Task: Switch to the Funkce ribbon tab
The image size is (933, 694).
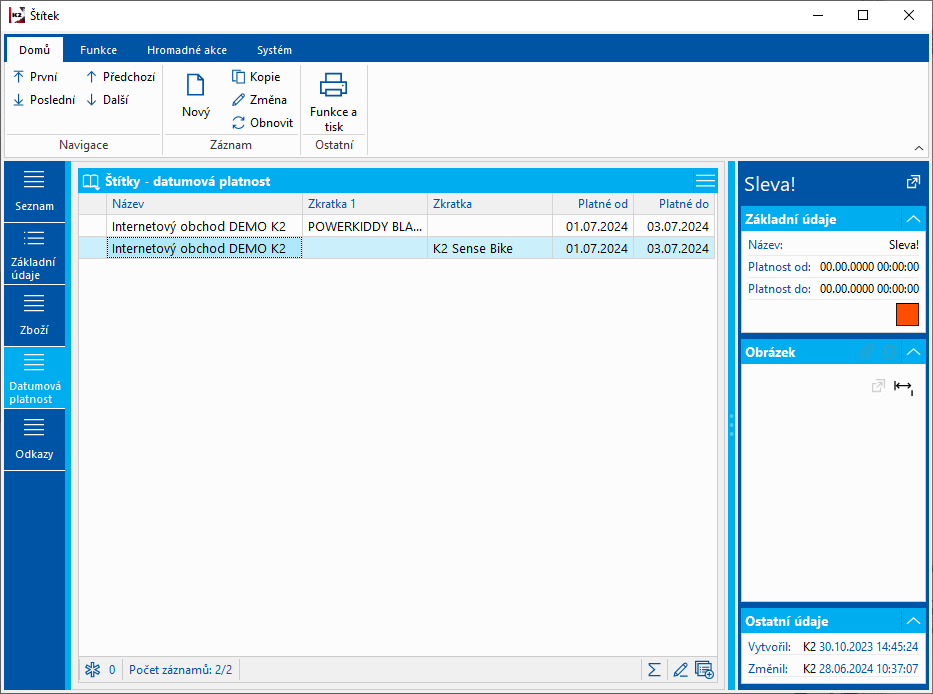Action: (99, 50)
